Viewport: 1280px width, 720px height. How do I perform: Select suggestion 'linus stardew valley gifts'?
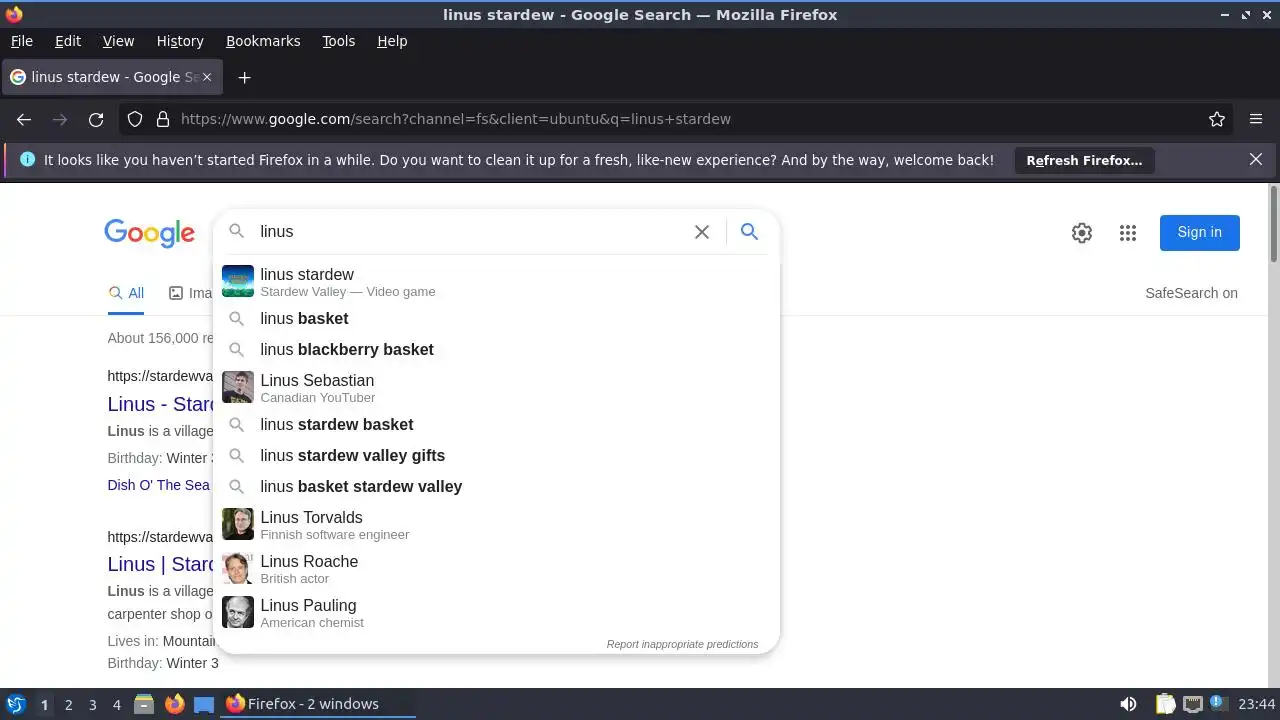(496, 455)
